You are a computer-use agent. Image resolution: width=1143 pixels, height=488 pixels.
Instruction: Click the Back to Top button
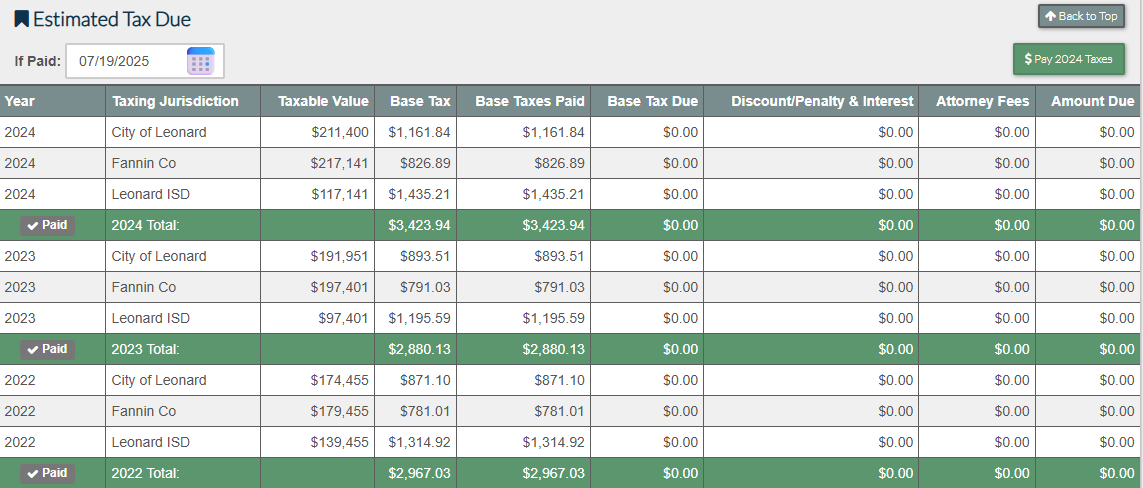tap(1081, 16)
